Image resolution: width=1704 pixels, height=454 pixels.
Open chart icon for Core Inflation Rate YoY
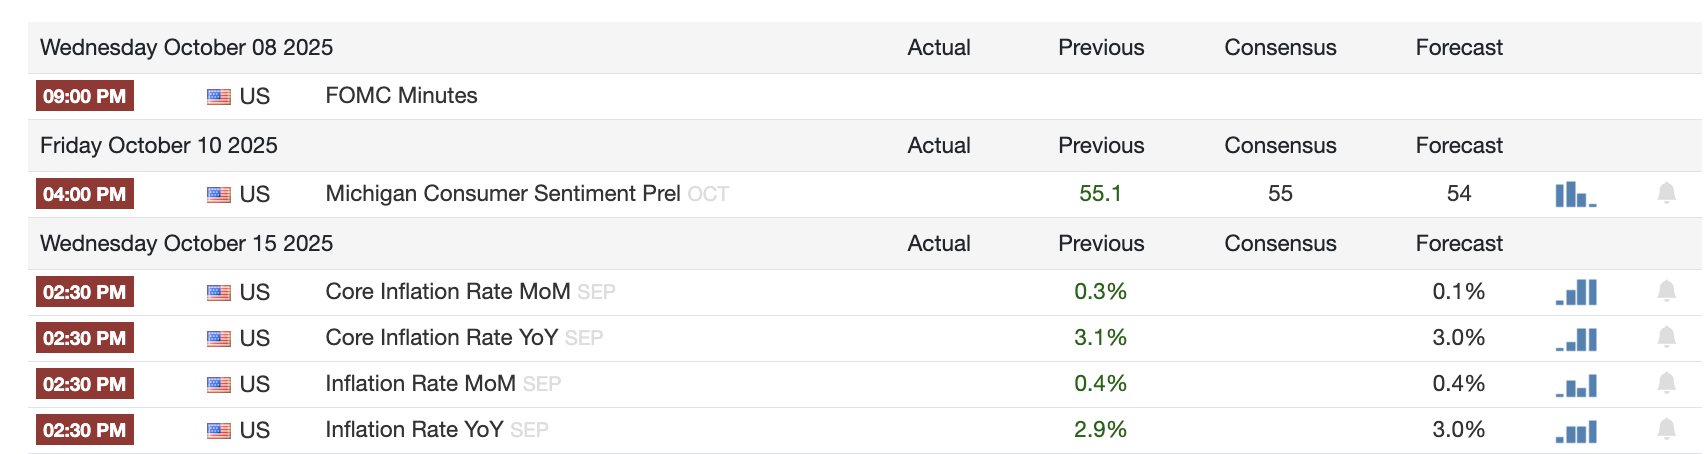(x=1577, y=339)
